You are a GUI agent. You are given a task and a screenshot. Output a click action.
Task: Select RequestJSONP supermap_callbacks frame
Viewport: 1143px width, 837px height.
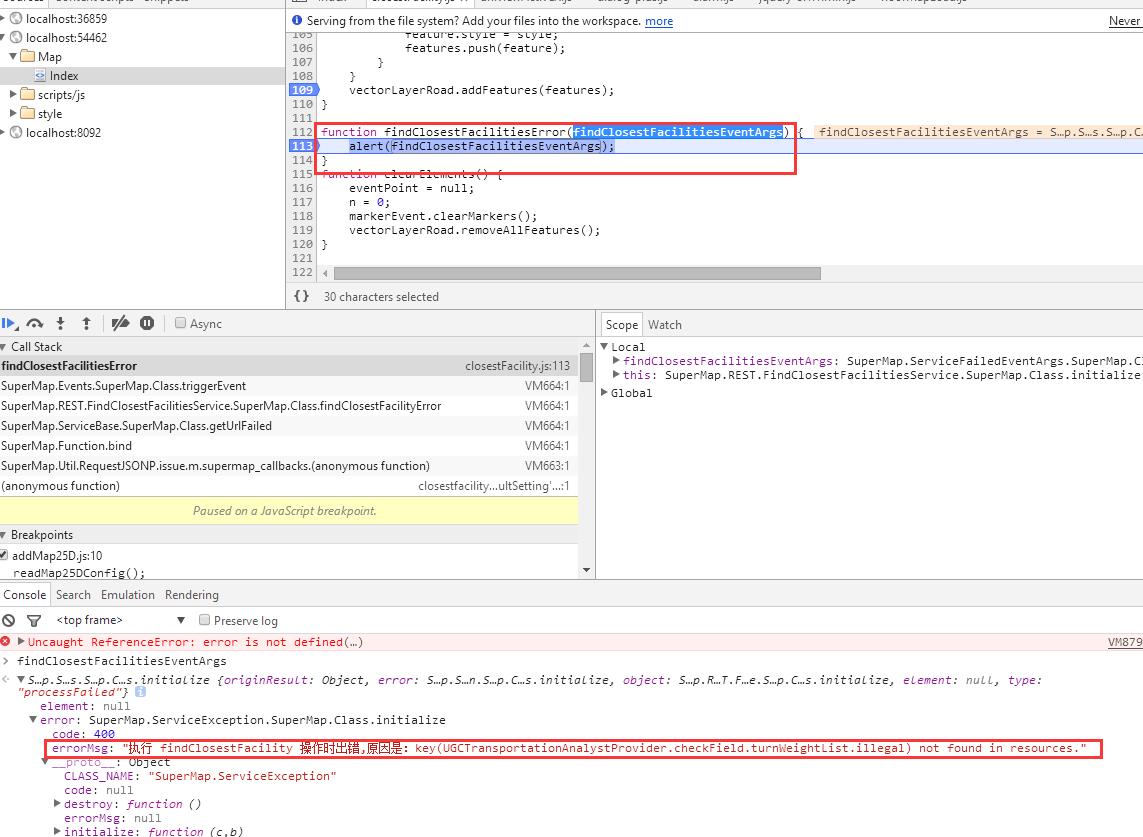pos(289,466)
